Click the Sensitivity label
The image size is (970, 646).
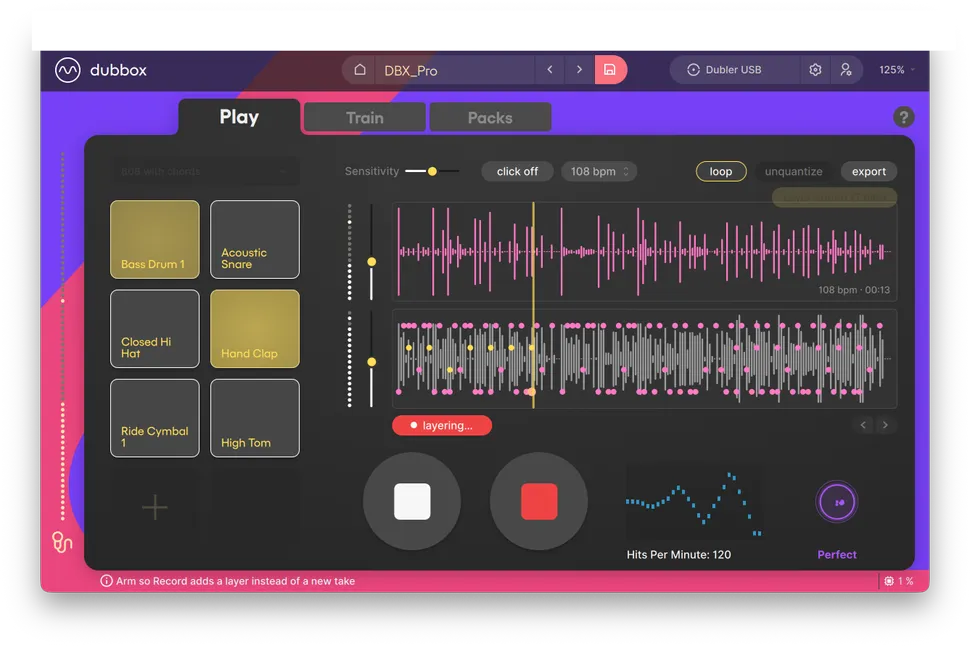pos(372,171)
